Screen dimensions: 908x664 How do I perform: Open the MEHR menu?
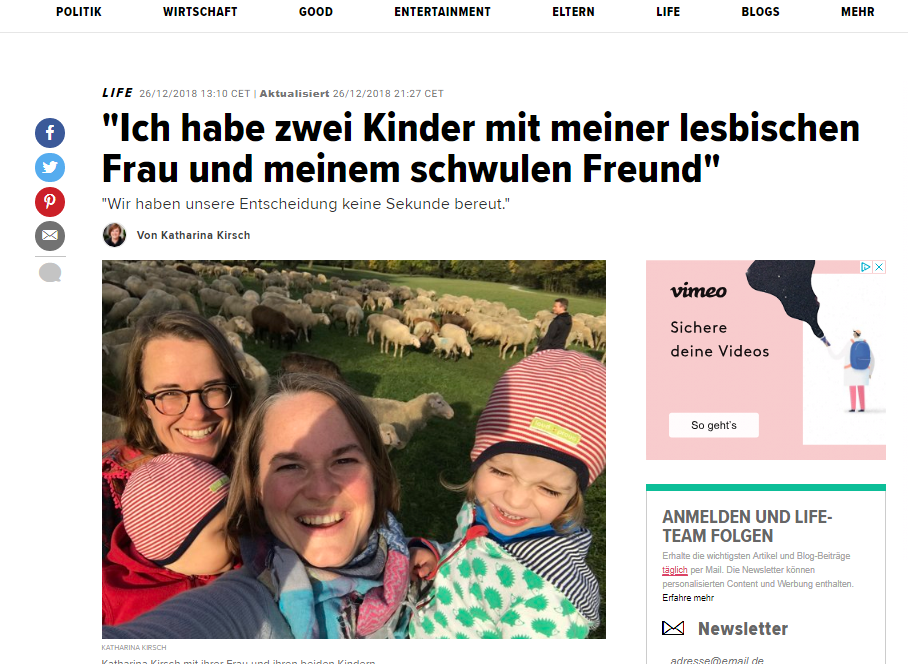point(858,12)
